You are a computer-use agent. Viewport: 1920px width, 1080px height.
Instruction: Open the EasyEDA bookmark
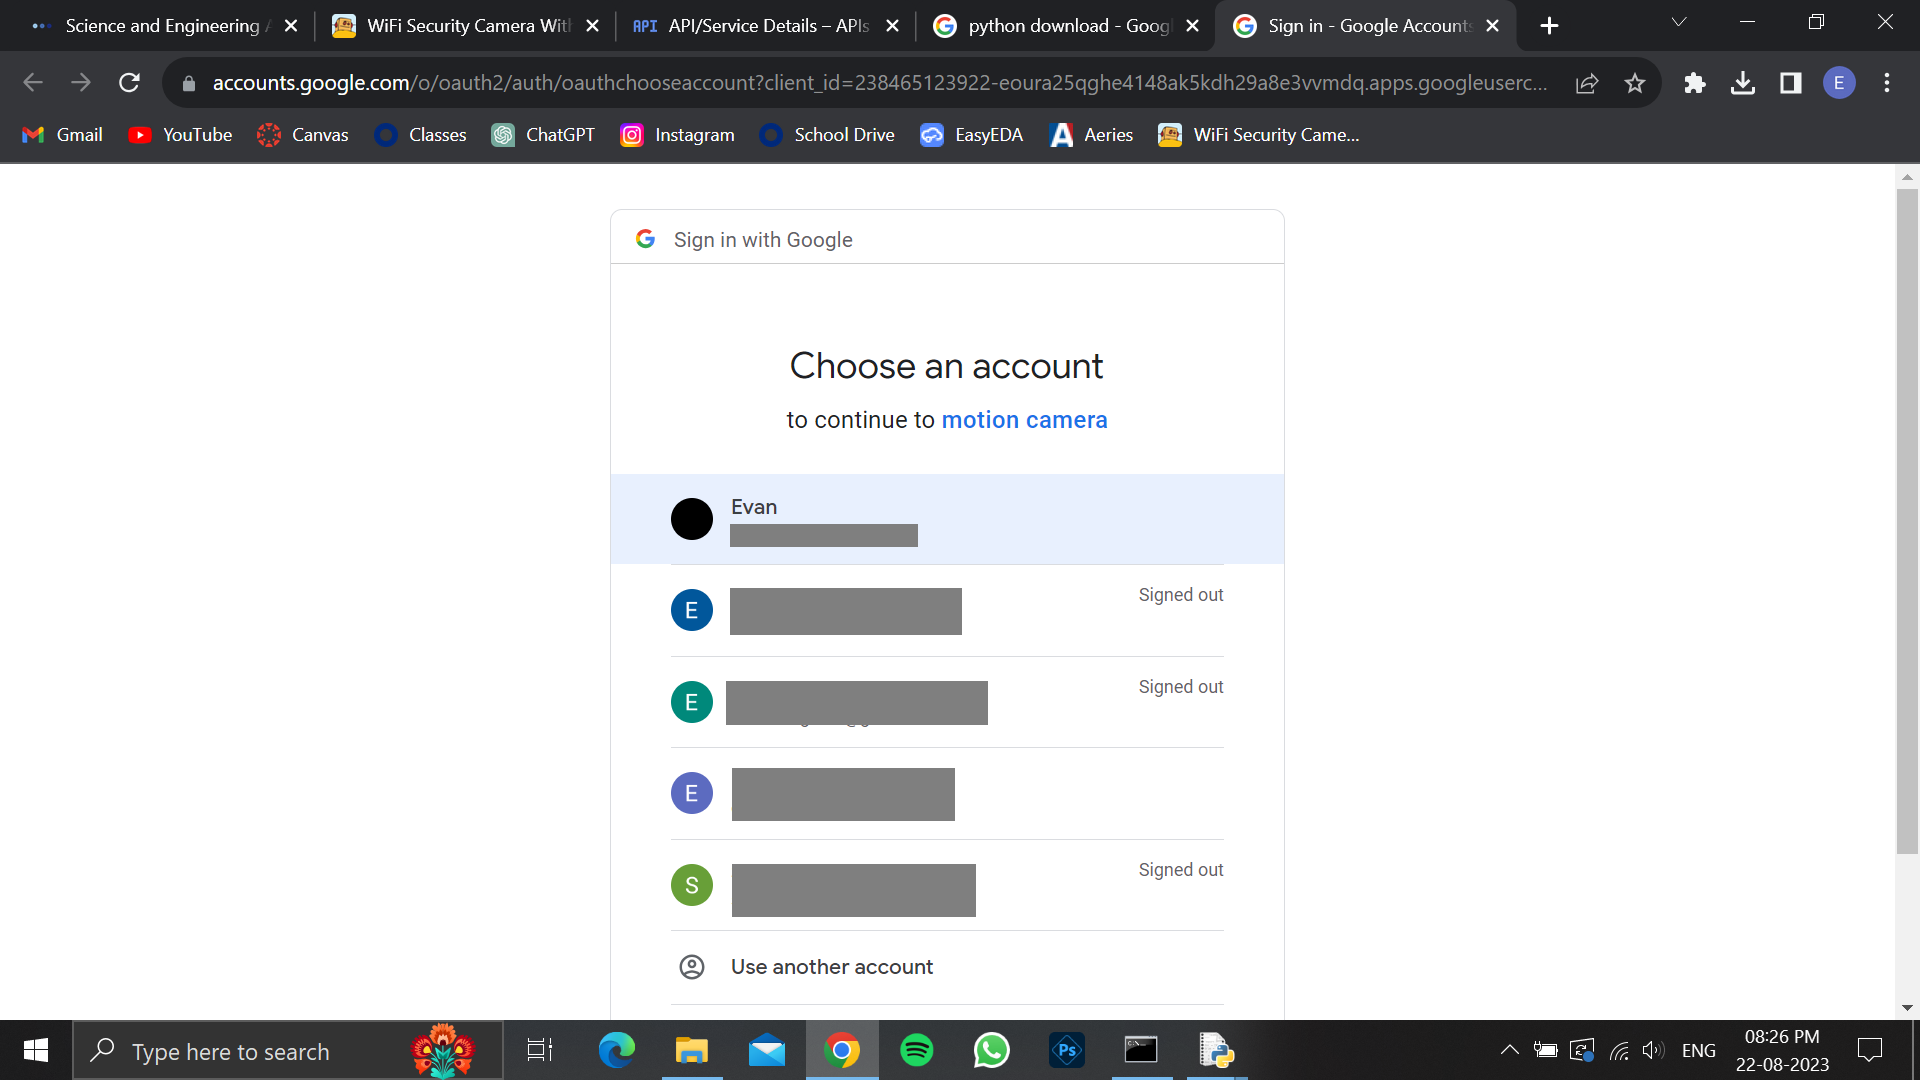tap(972, 135)
